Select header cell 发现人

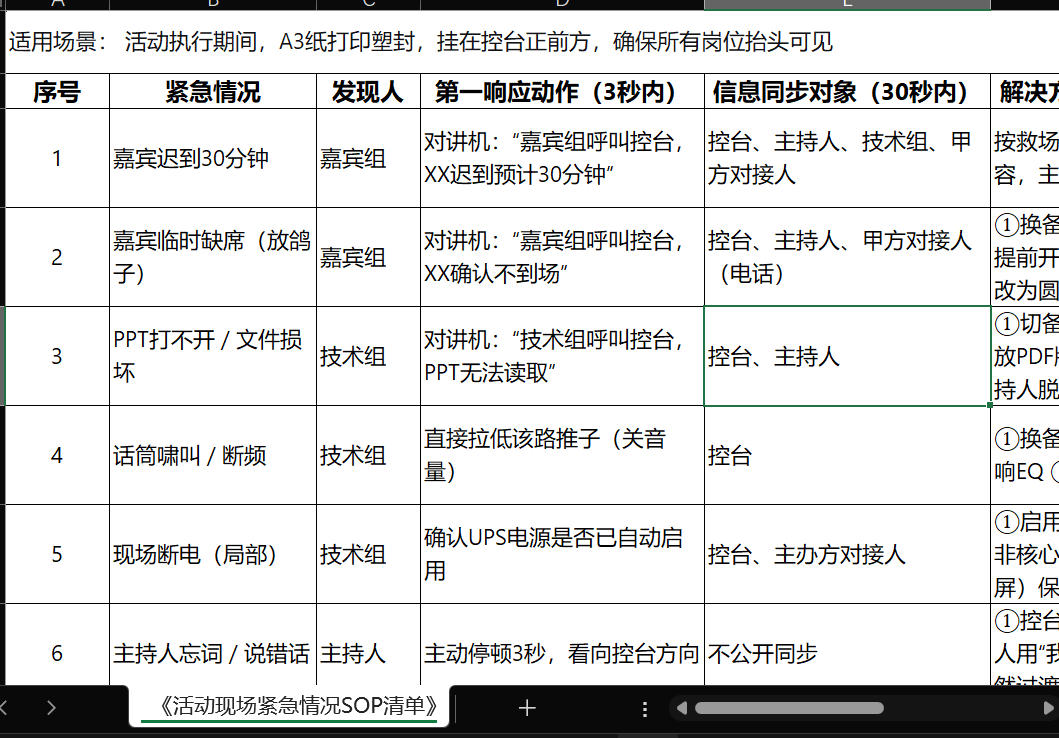tap(368, 91)
